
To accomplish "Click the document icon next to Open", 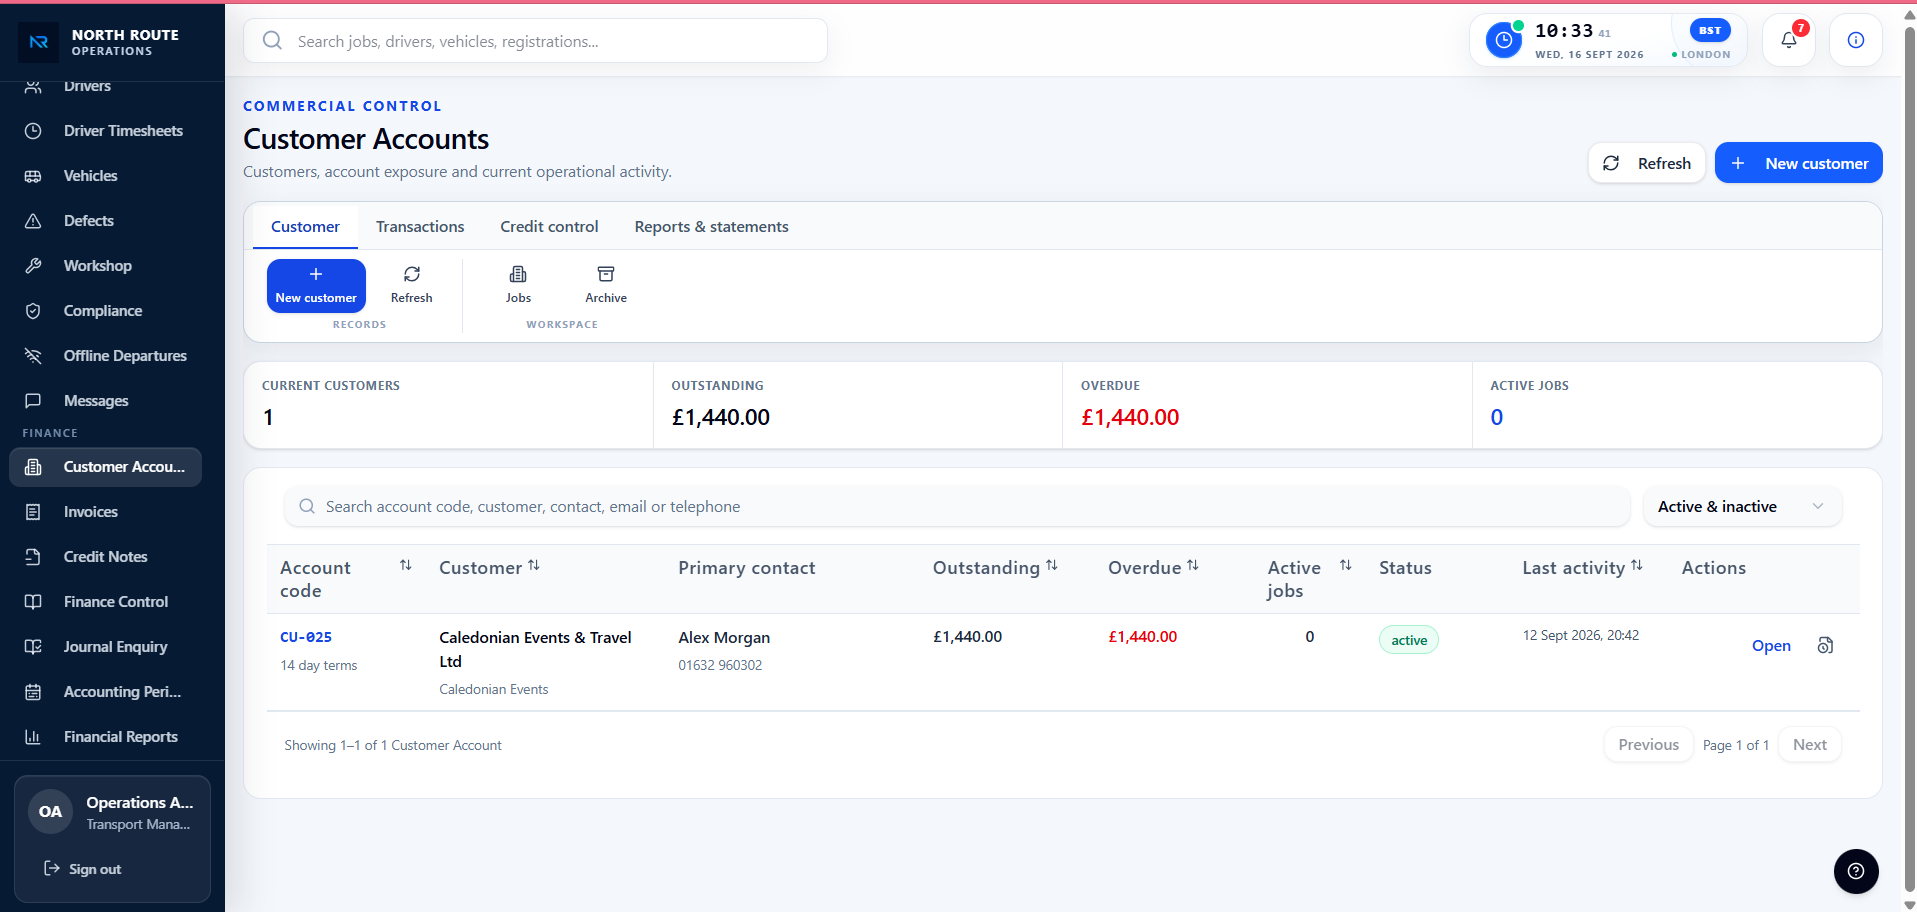I will 1825,645.
